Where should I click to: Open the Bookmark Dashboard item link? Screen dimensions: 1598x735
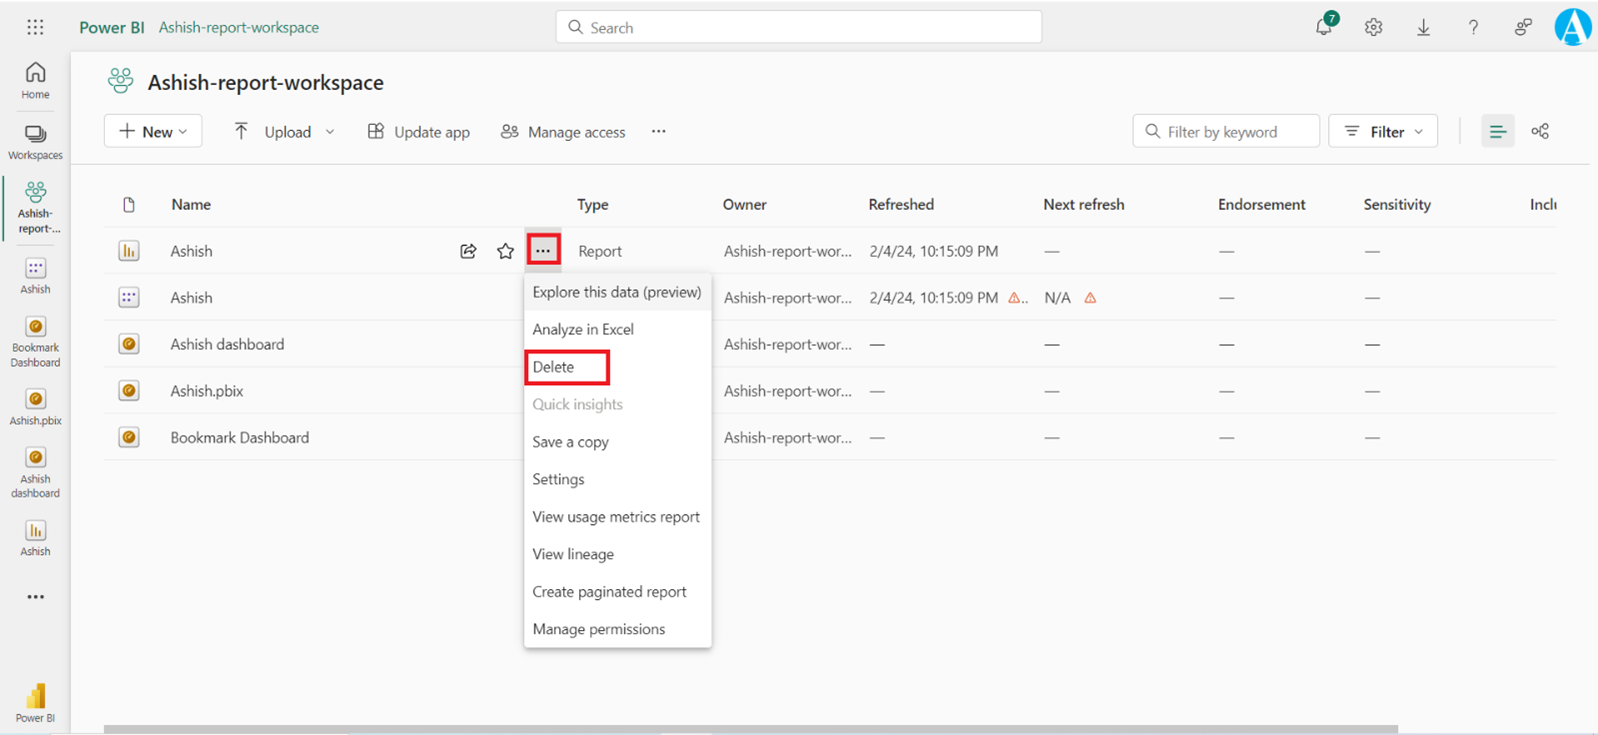(239, 437)
